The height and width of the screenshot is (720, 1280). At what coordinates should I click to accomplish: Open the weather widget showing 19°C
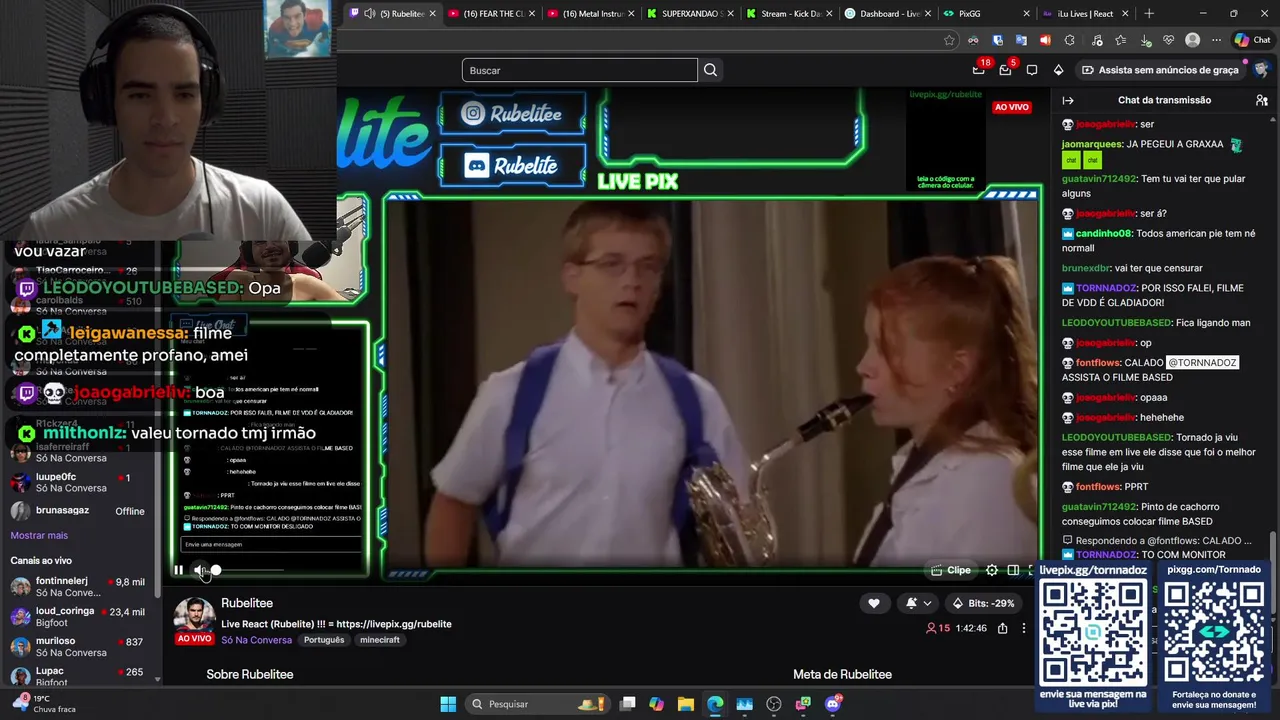(x=45, y=704)
